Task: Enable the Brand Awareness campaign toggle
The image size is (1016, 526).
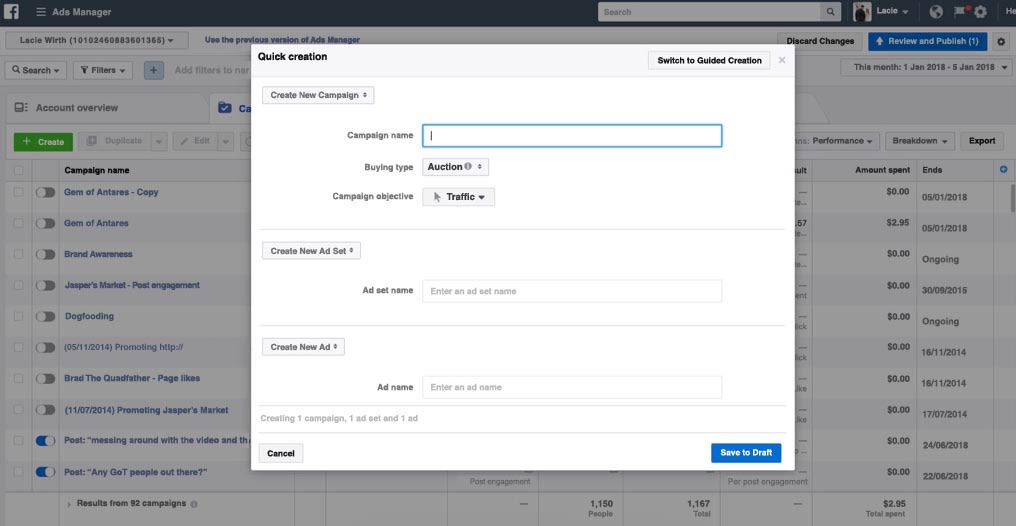Action: pos(45,255)
